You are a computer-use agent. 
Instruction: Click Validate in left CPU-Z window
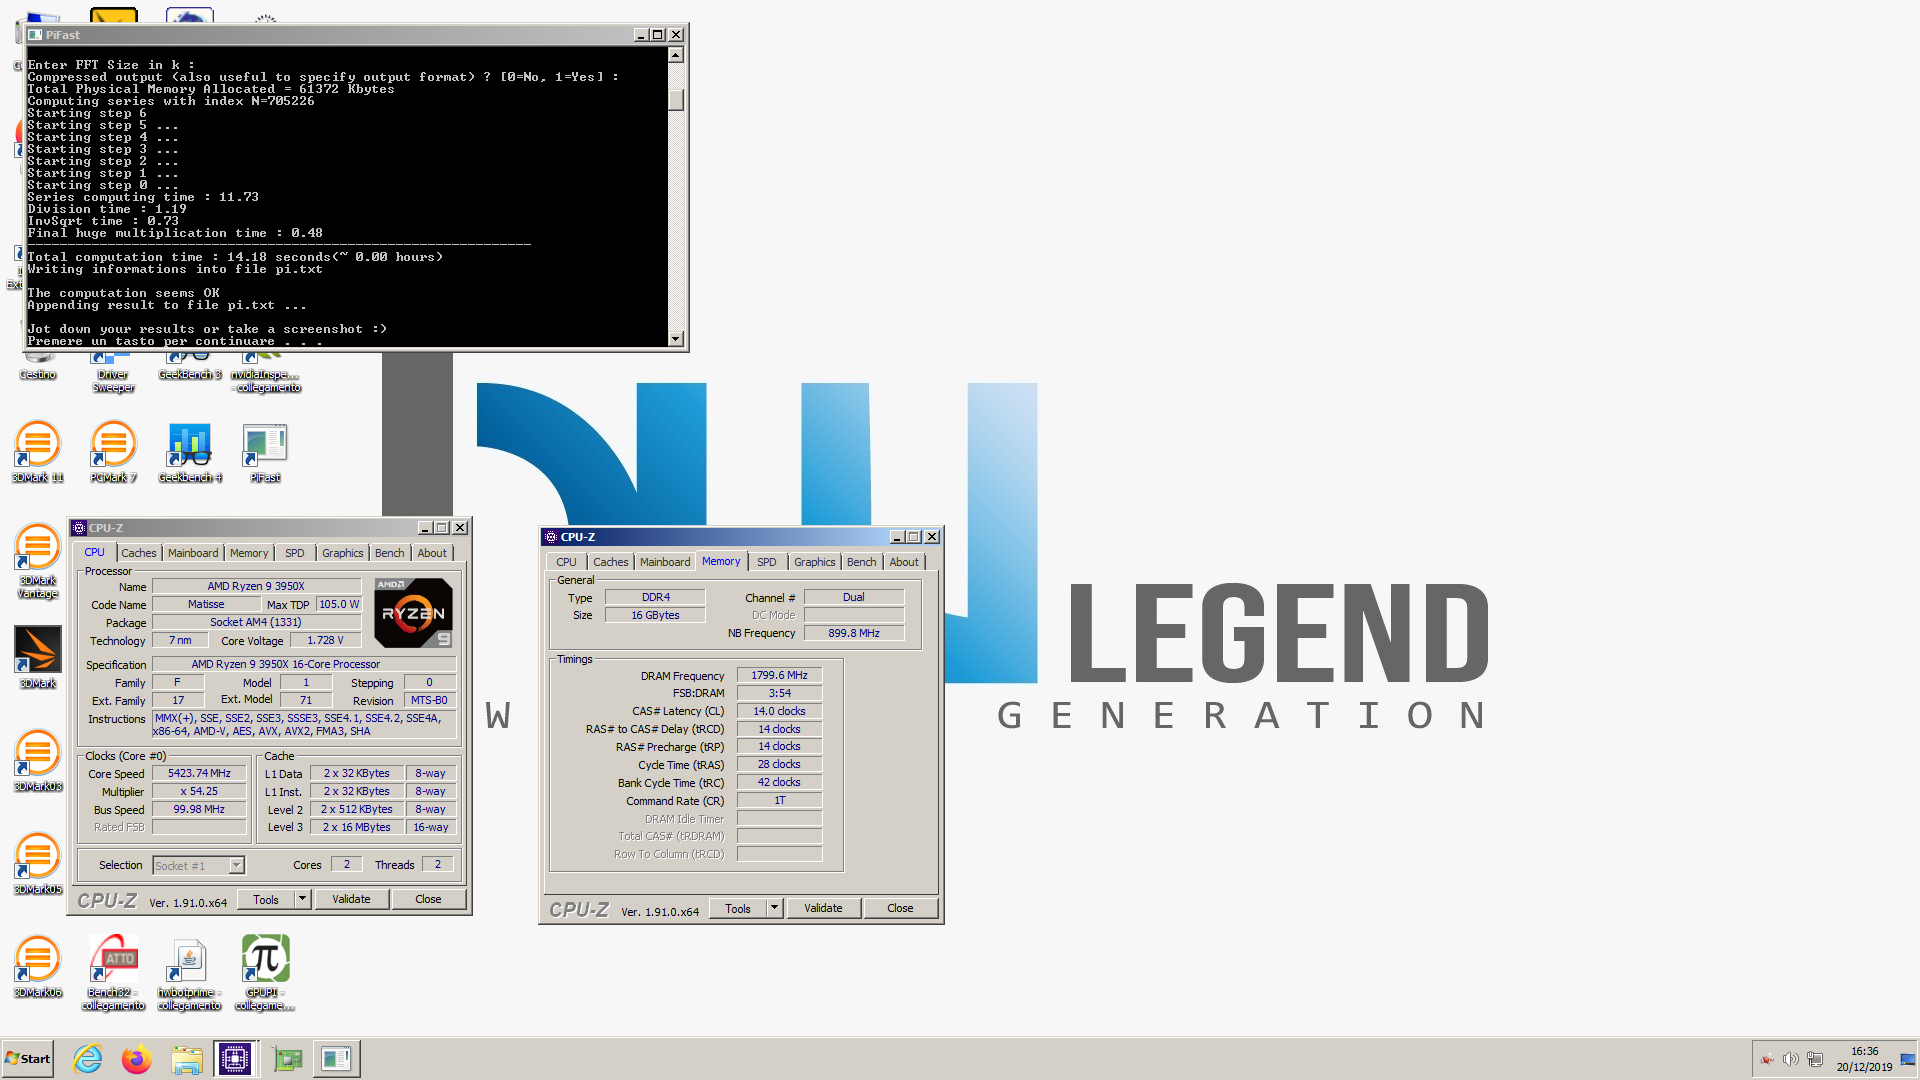(351, 899)
